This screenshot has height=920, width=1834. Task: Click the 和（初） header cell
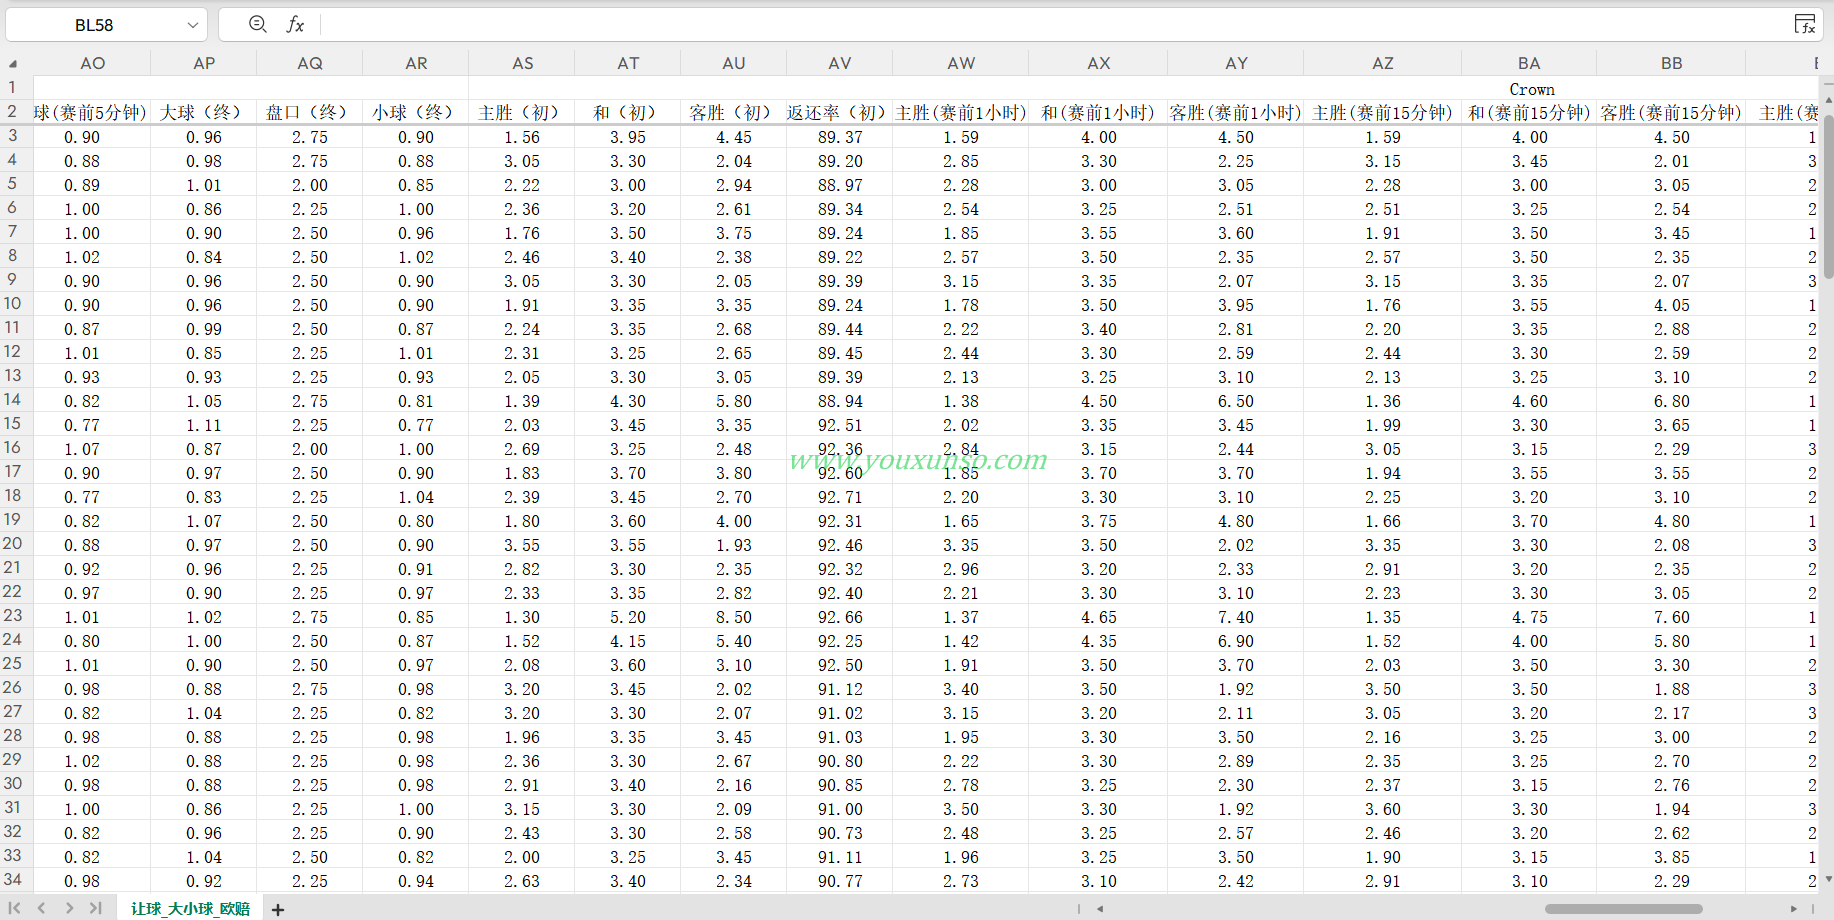click(x=628, y=112)
